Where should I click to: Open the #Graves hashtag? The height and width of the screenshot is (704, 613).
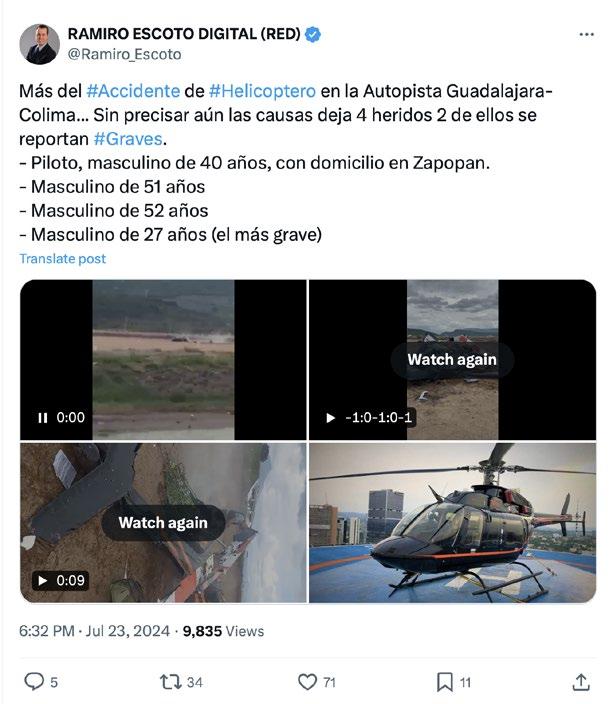point(128,139)
